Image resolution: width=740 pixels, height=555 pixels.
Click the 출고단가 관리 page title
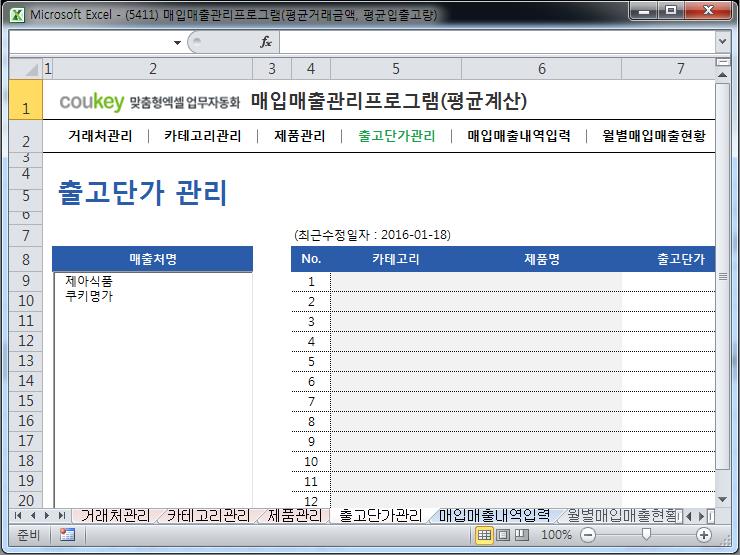click(143, 193)
